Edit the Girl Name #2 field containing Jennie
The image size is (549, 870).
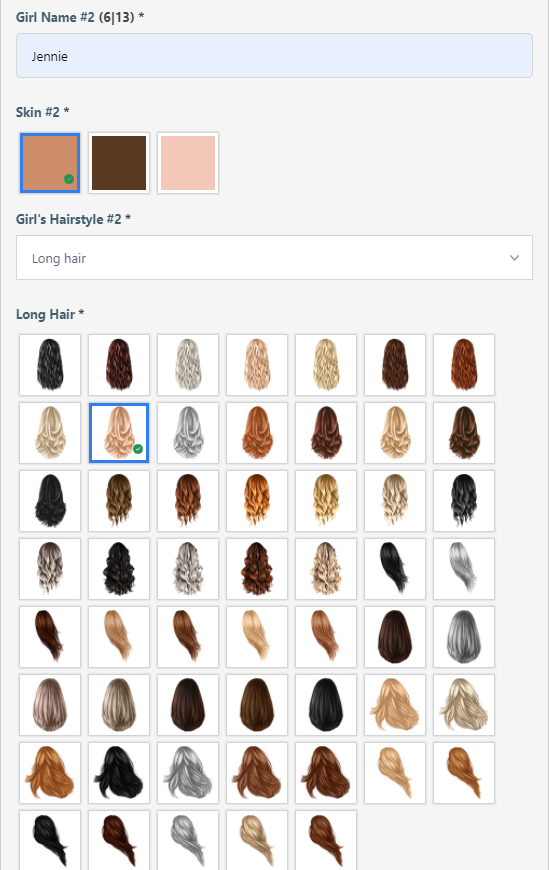[x=274, y=55]
